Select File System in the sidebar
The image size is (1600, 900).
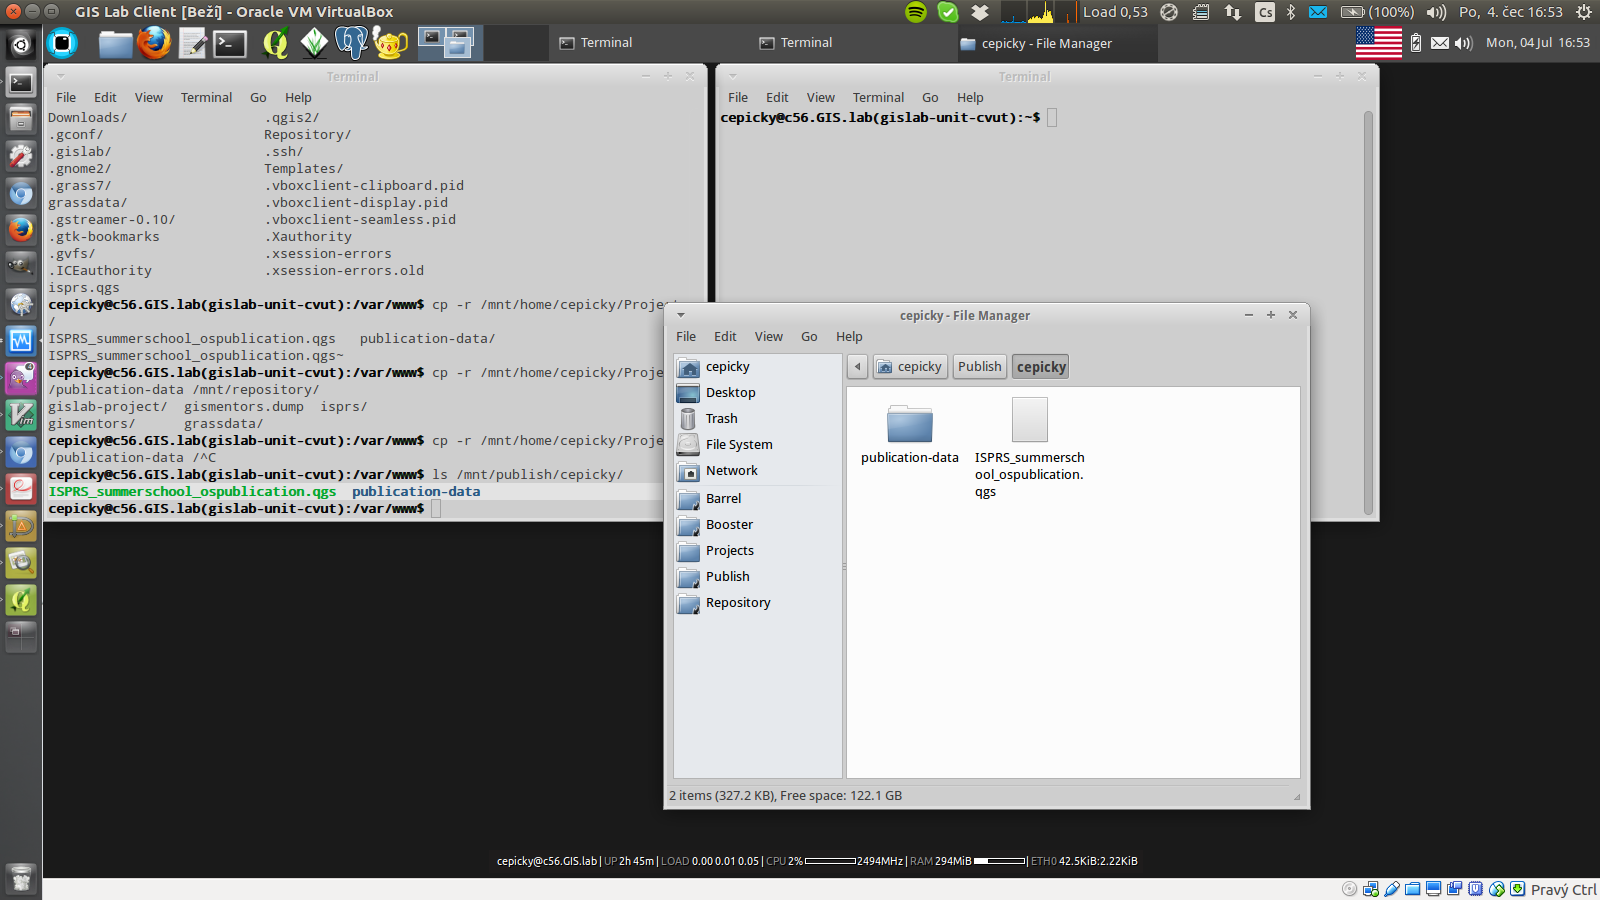[x=756, y=445]
